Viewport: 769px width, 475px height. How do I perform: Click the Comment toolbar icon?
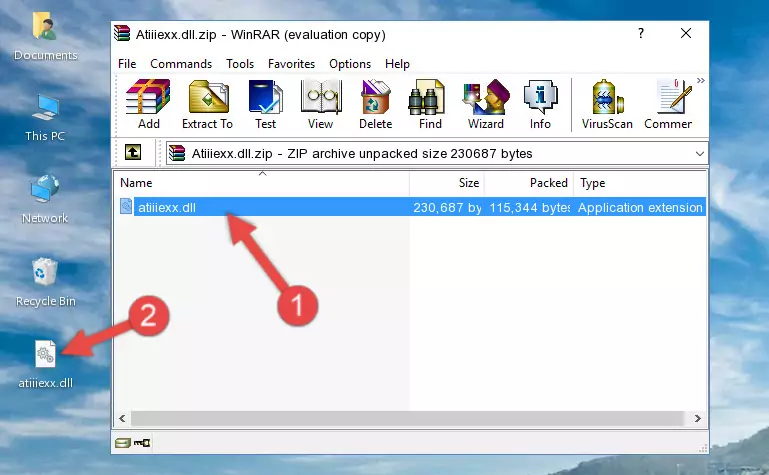point(668,104)
